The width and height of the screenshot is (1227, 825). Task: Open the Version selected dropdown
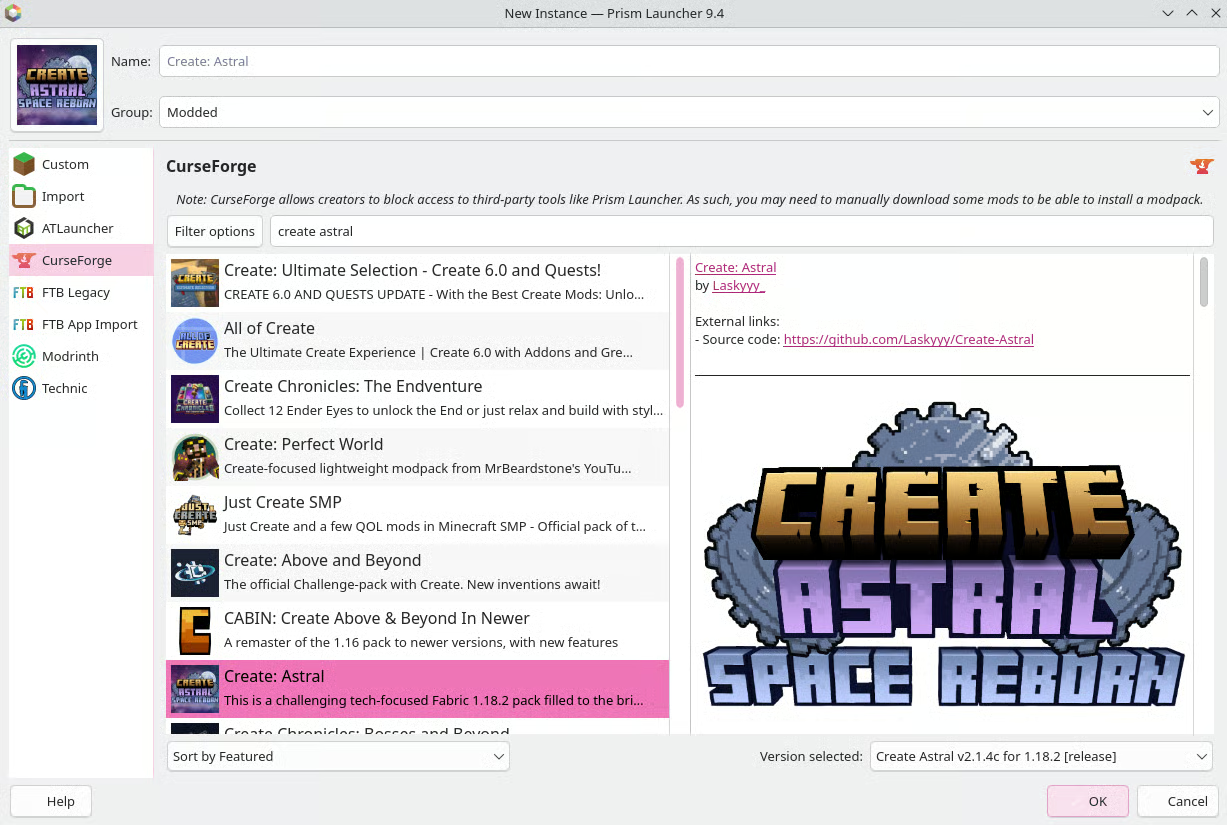pyautogui.click(x=1040, y=756)
